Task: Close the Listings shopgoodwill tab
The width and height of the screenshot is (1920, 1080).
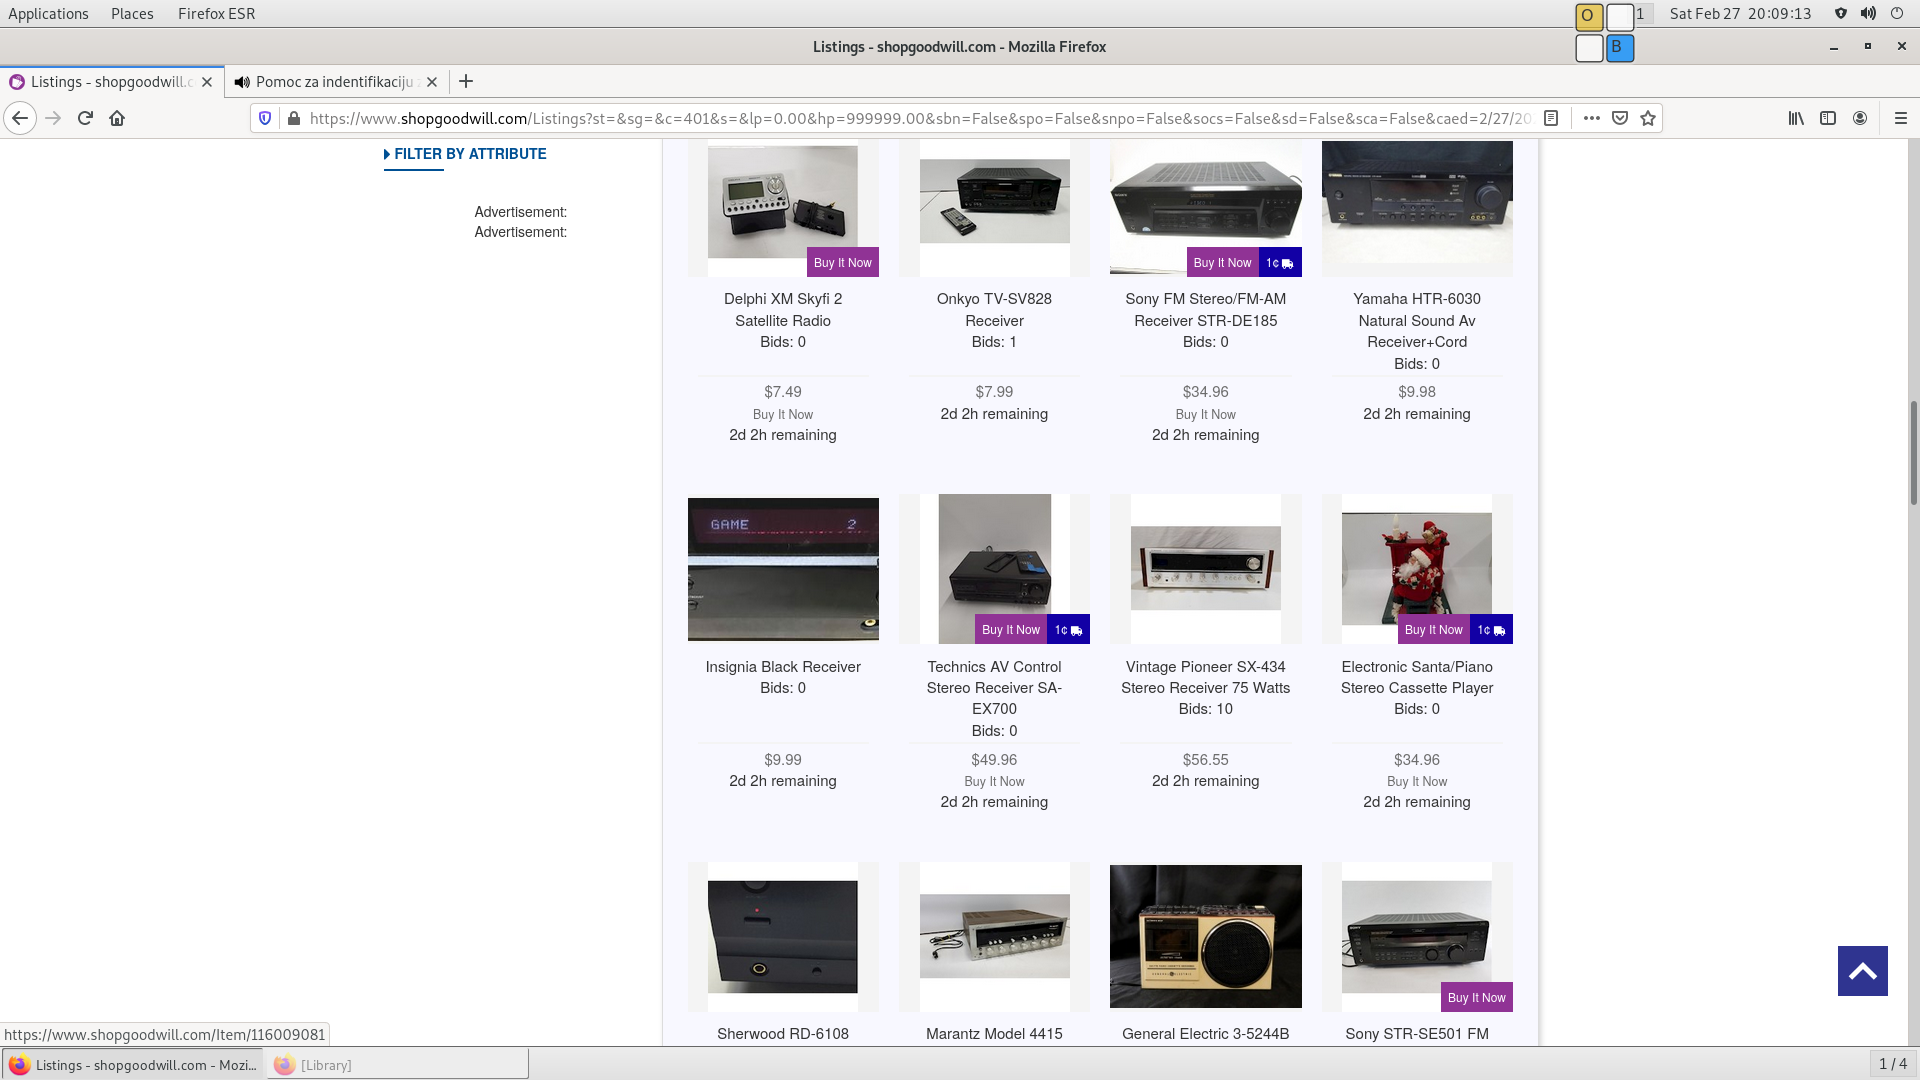Action: click(x=207, y=82)
